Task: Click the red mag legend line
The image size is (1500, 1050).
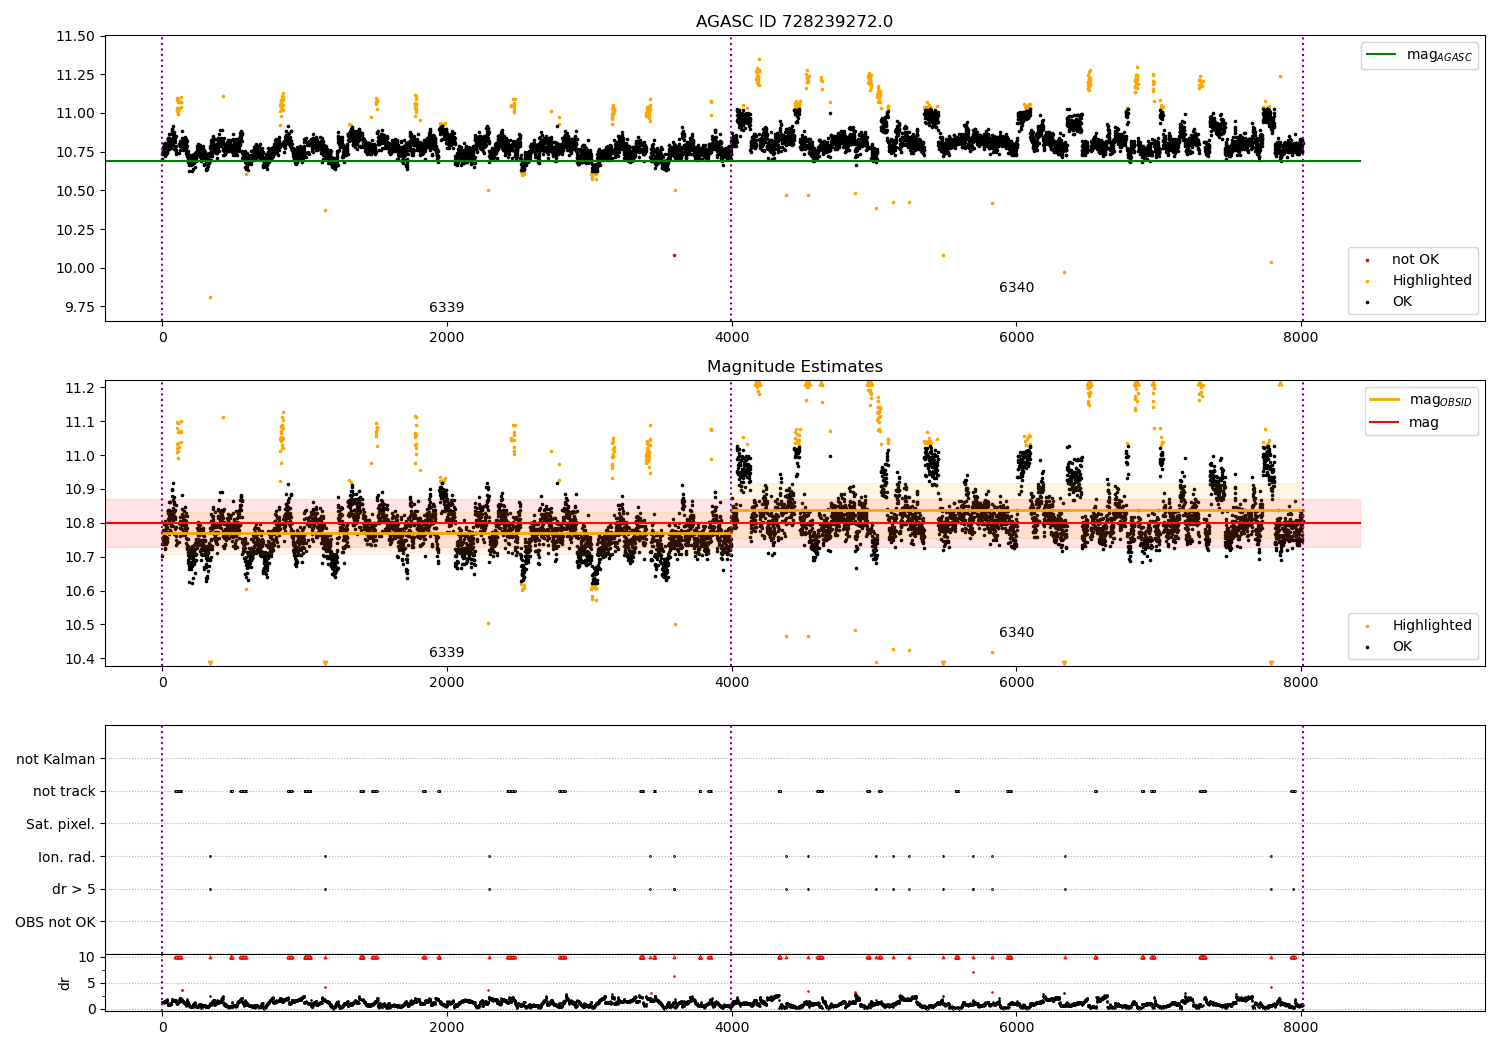Action: [x=1385, y=422]
